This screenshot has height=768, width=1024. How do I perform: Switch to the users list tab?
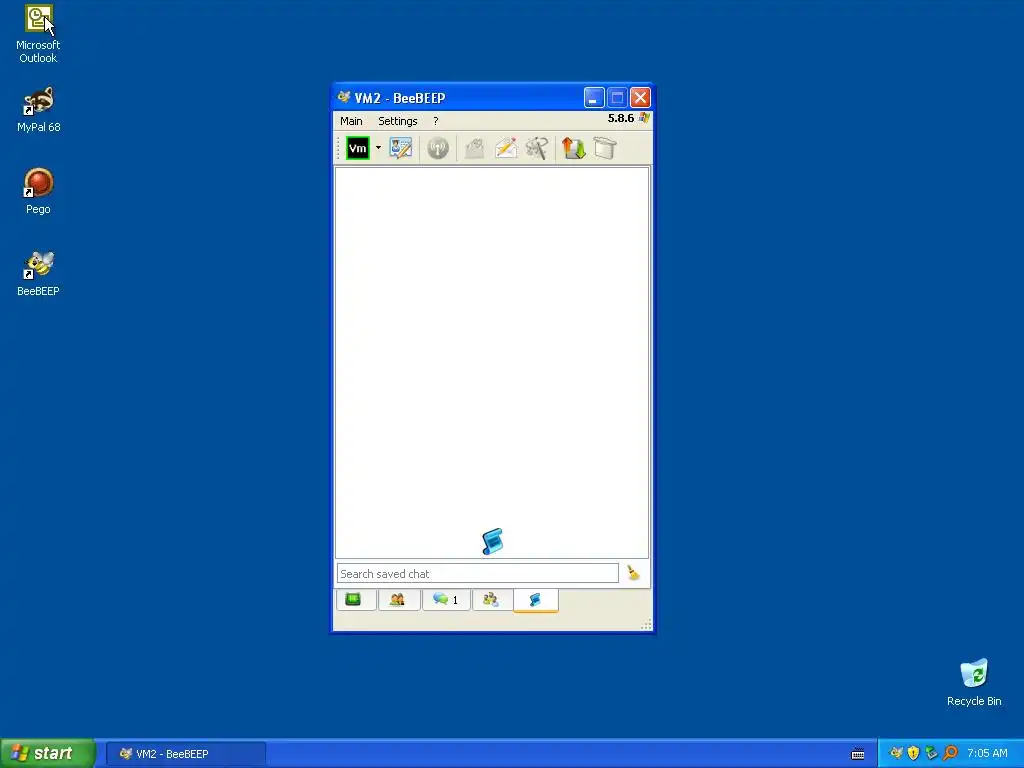coord(397,599)
